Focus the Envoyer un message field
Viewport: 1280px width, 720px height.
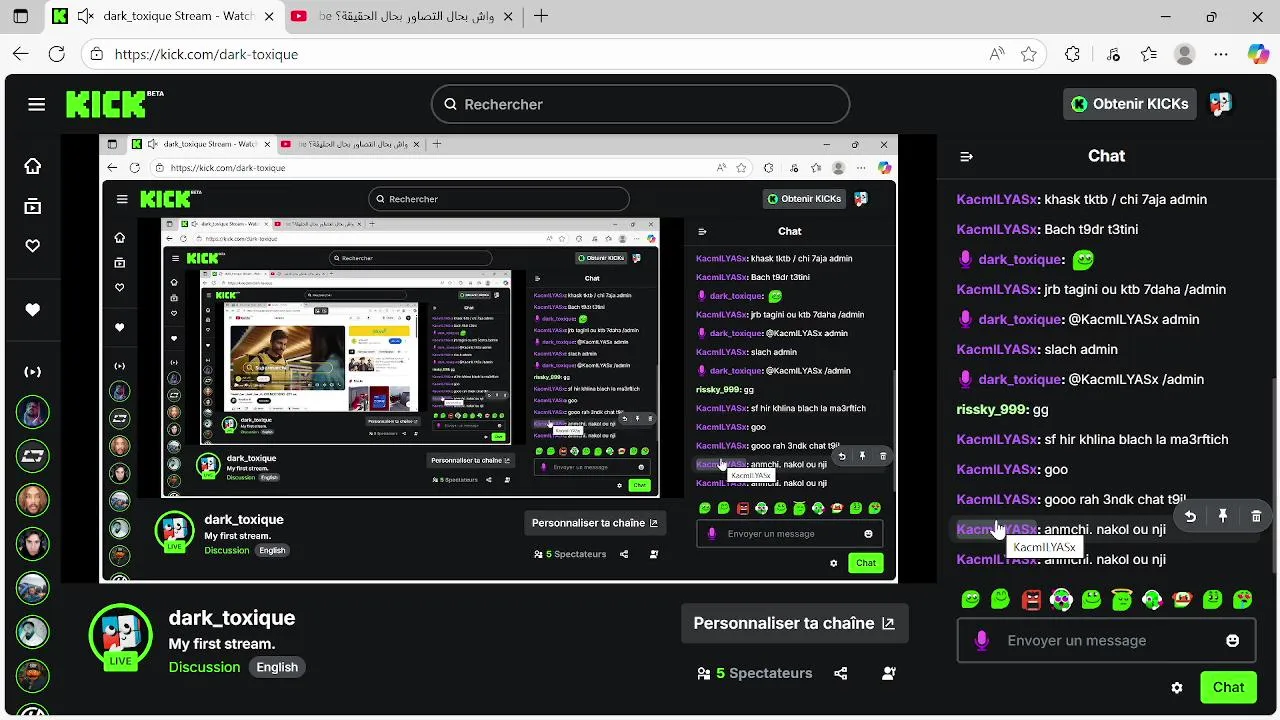coord(1106,641)
